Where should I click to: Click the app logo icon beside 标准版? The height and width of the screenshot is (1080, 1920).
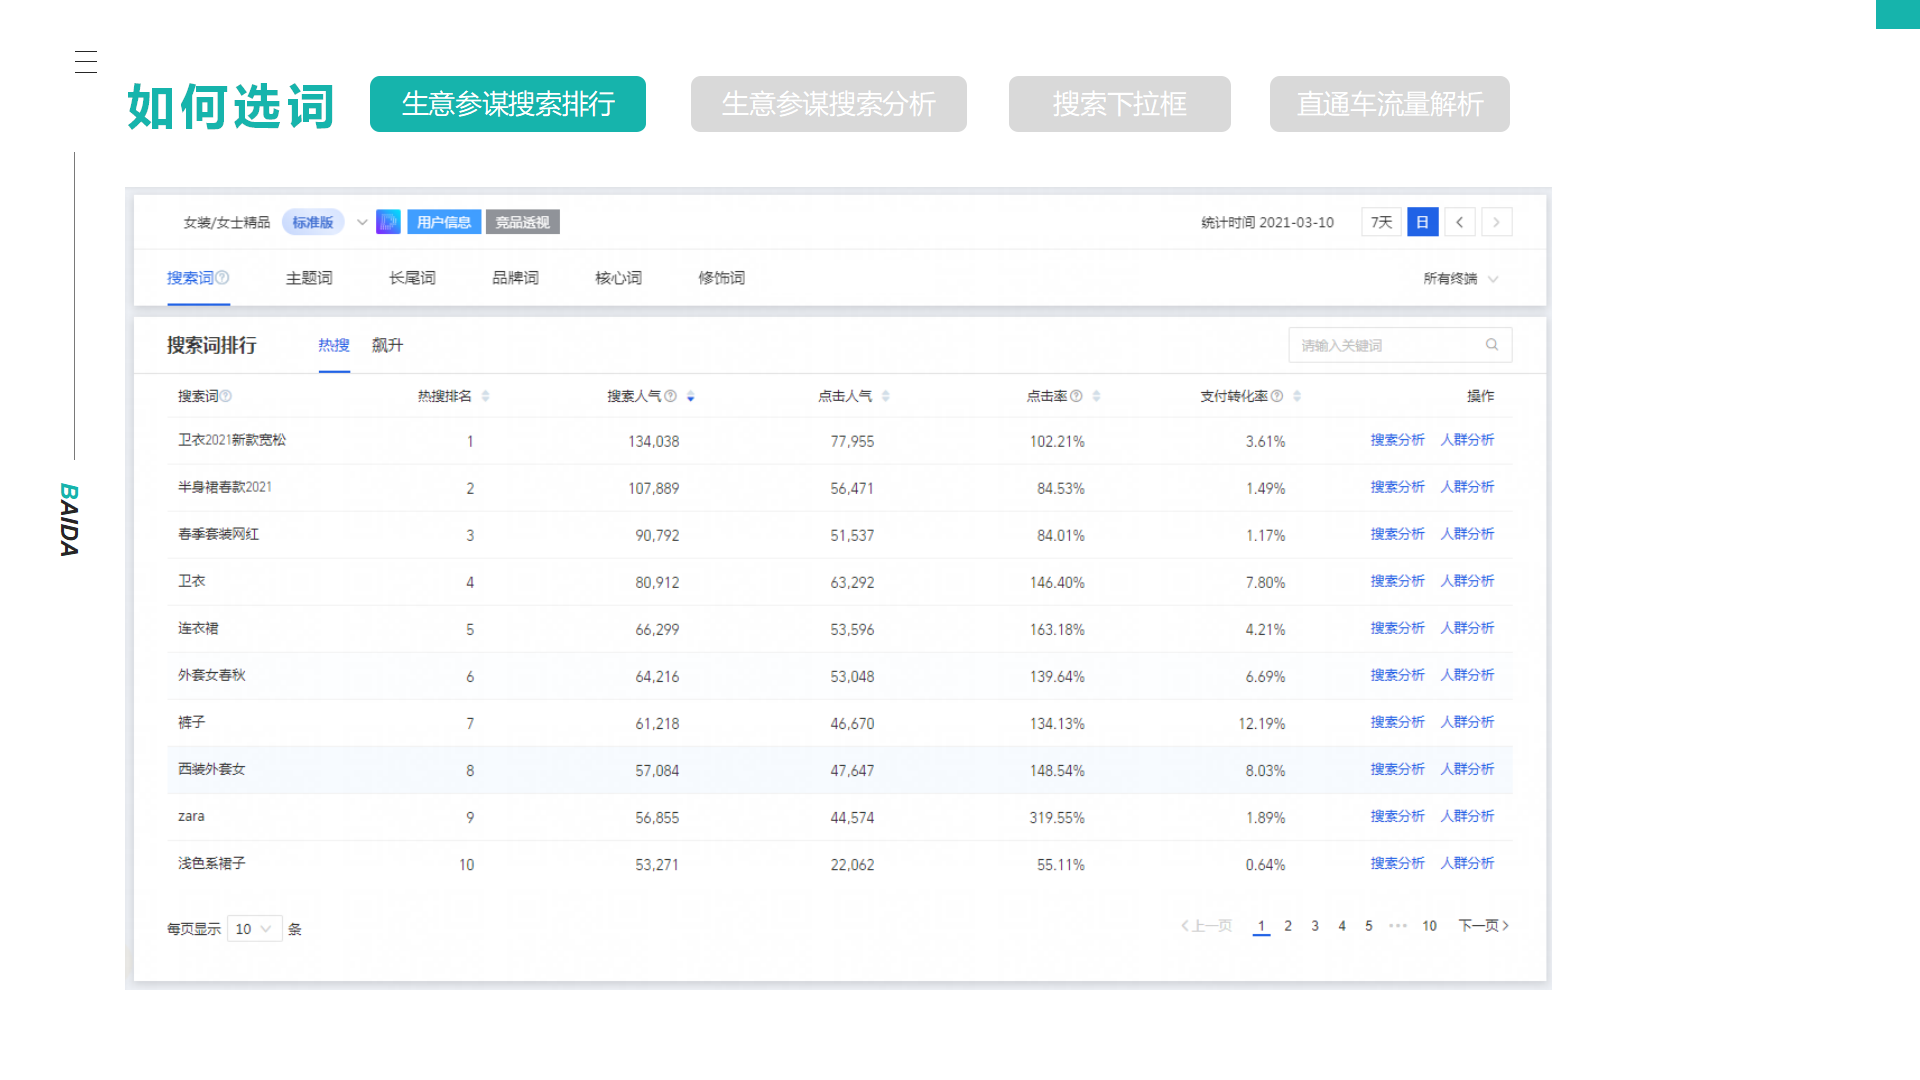pos(387,221)
